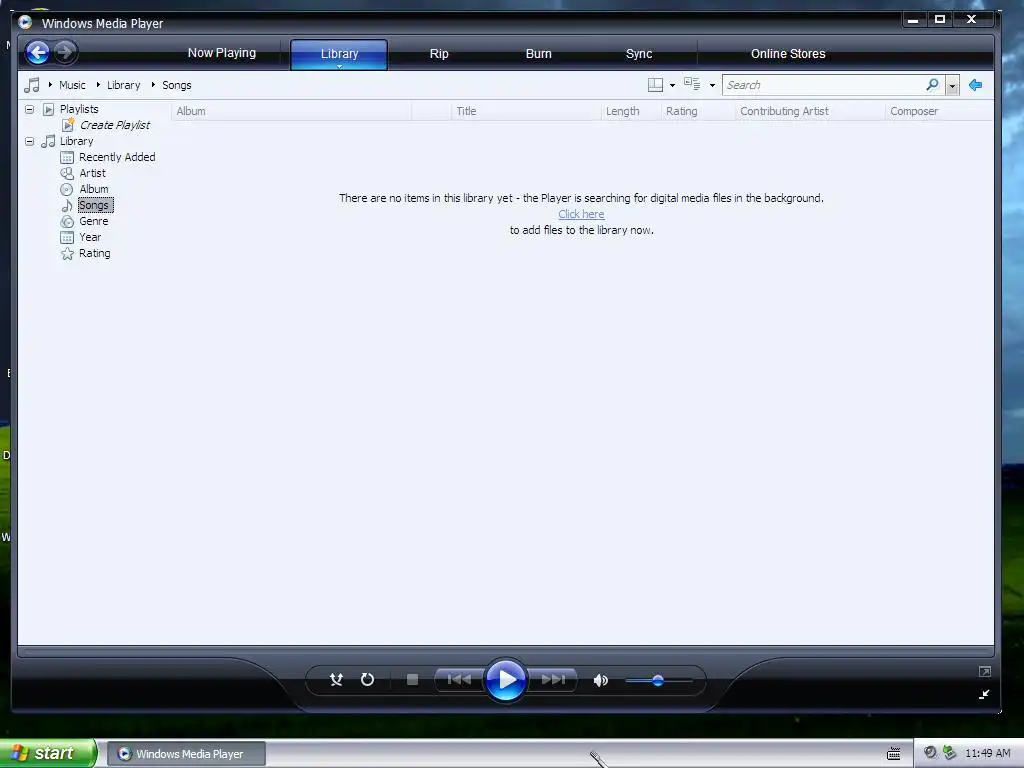Open the layout options icon
The width and height of the screenshot is (1024, 768).
coord(655,85)
